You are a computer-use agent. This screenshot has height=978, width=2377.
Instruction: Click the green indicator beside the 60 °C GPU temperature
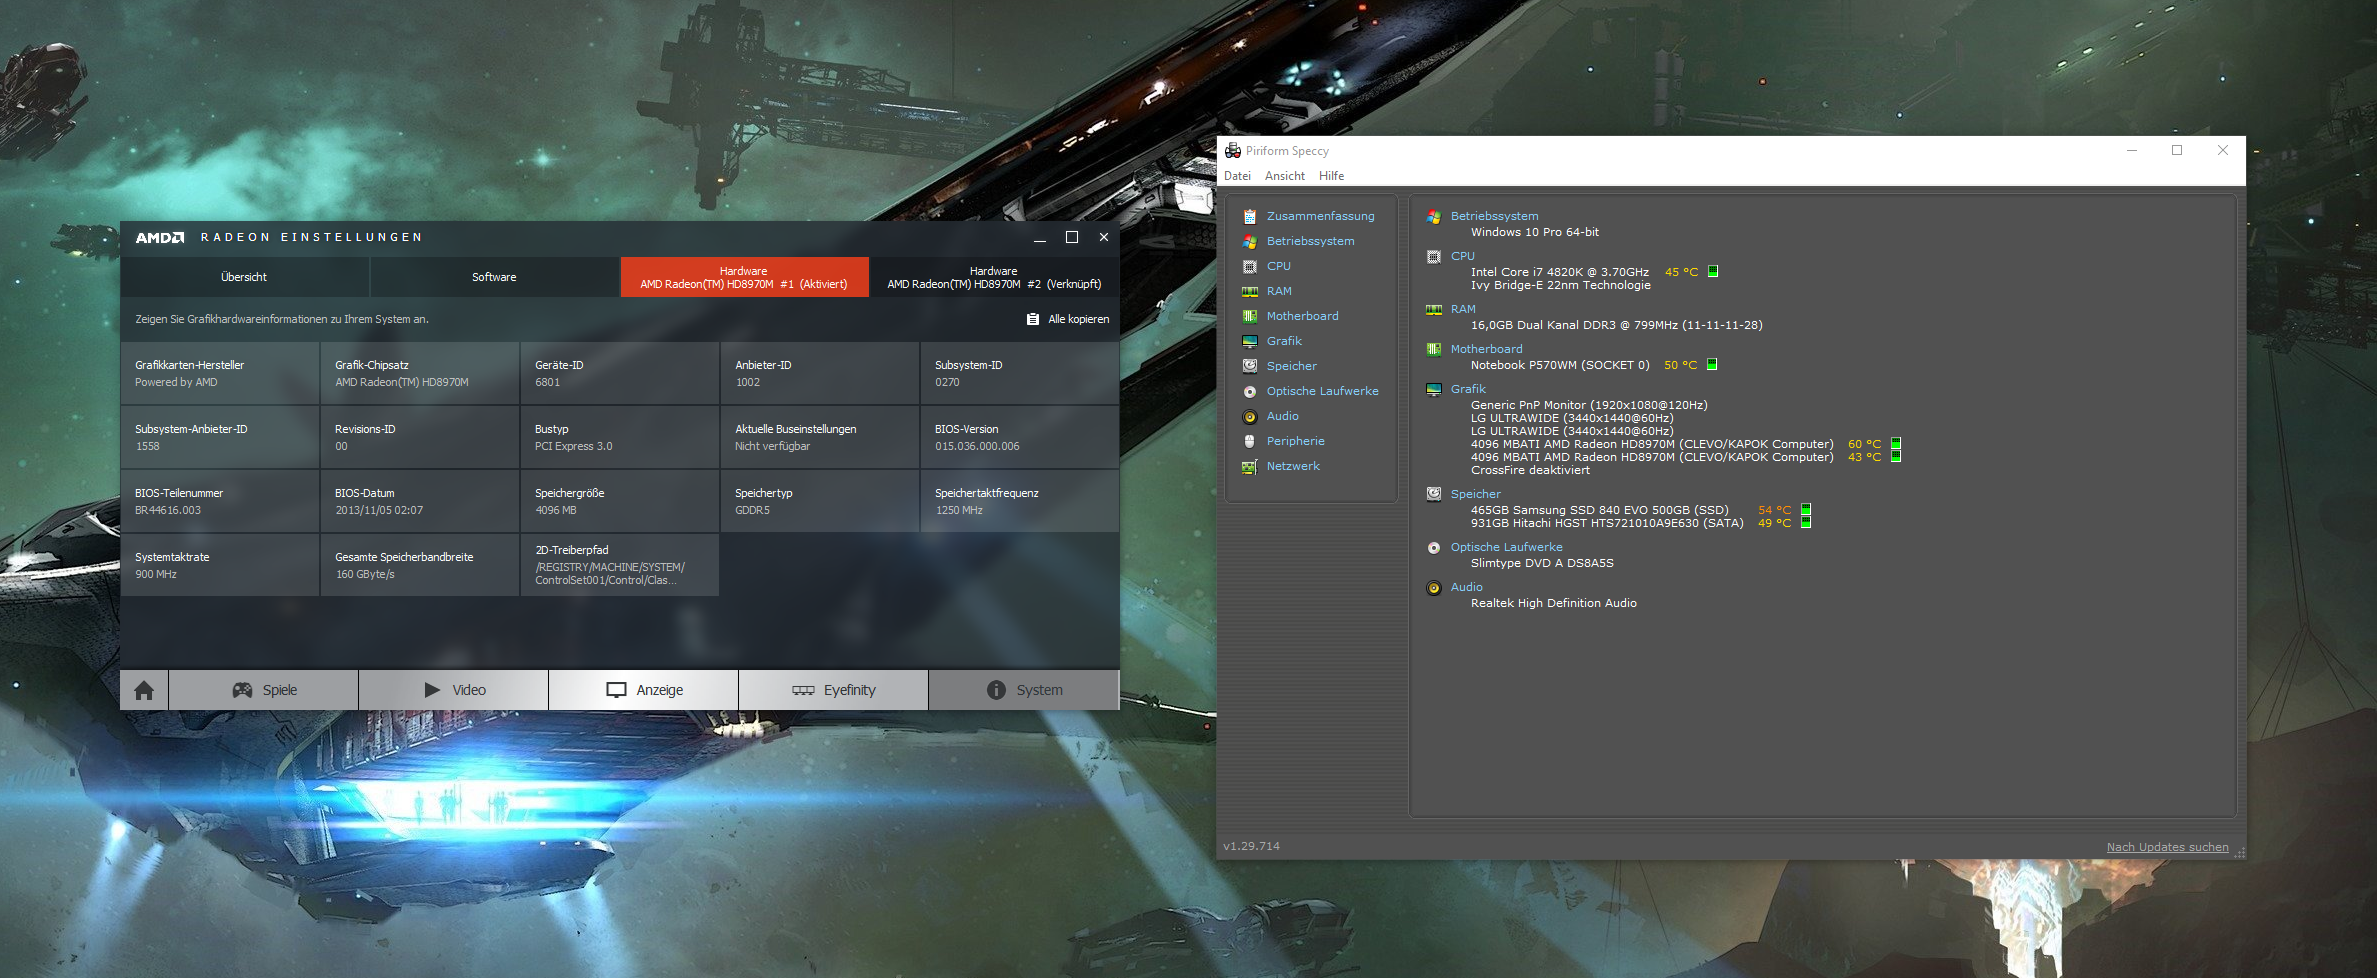pyautogui.click(x=1896, y=443)
